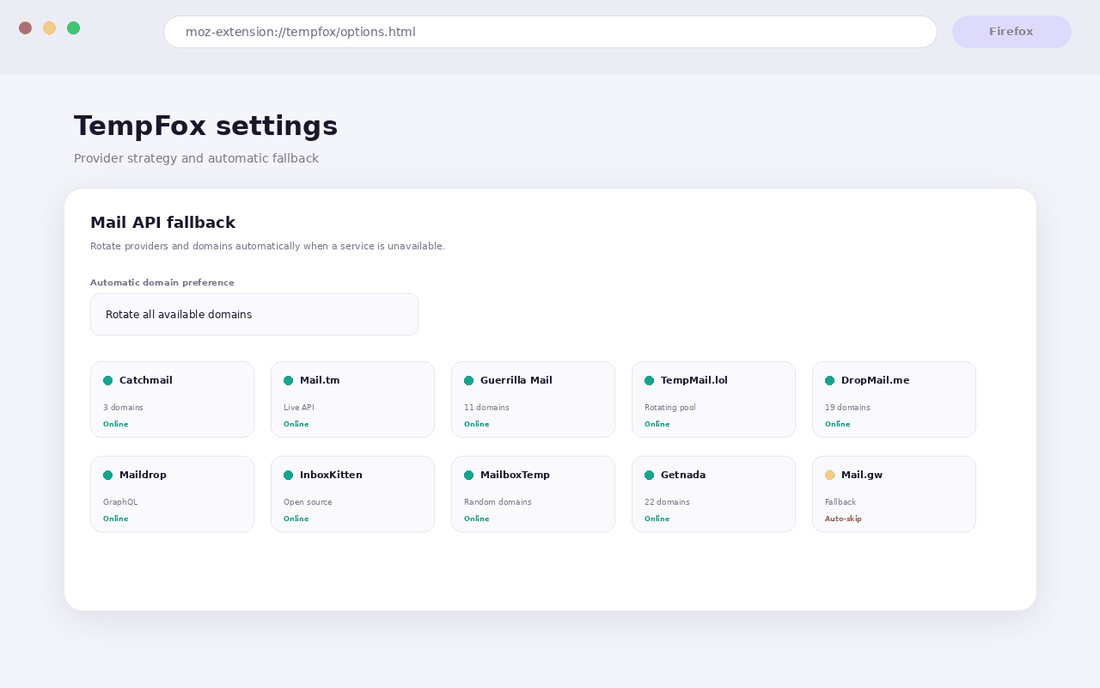1100x688 pixels.
Task: Click the 'TempFox settings' title
Action: [x=206, y=126]
